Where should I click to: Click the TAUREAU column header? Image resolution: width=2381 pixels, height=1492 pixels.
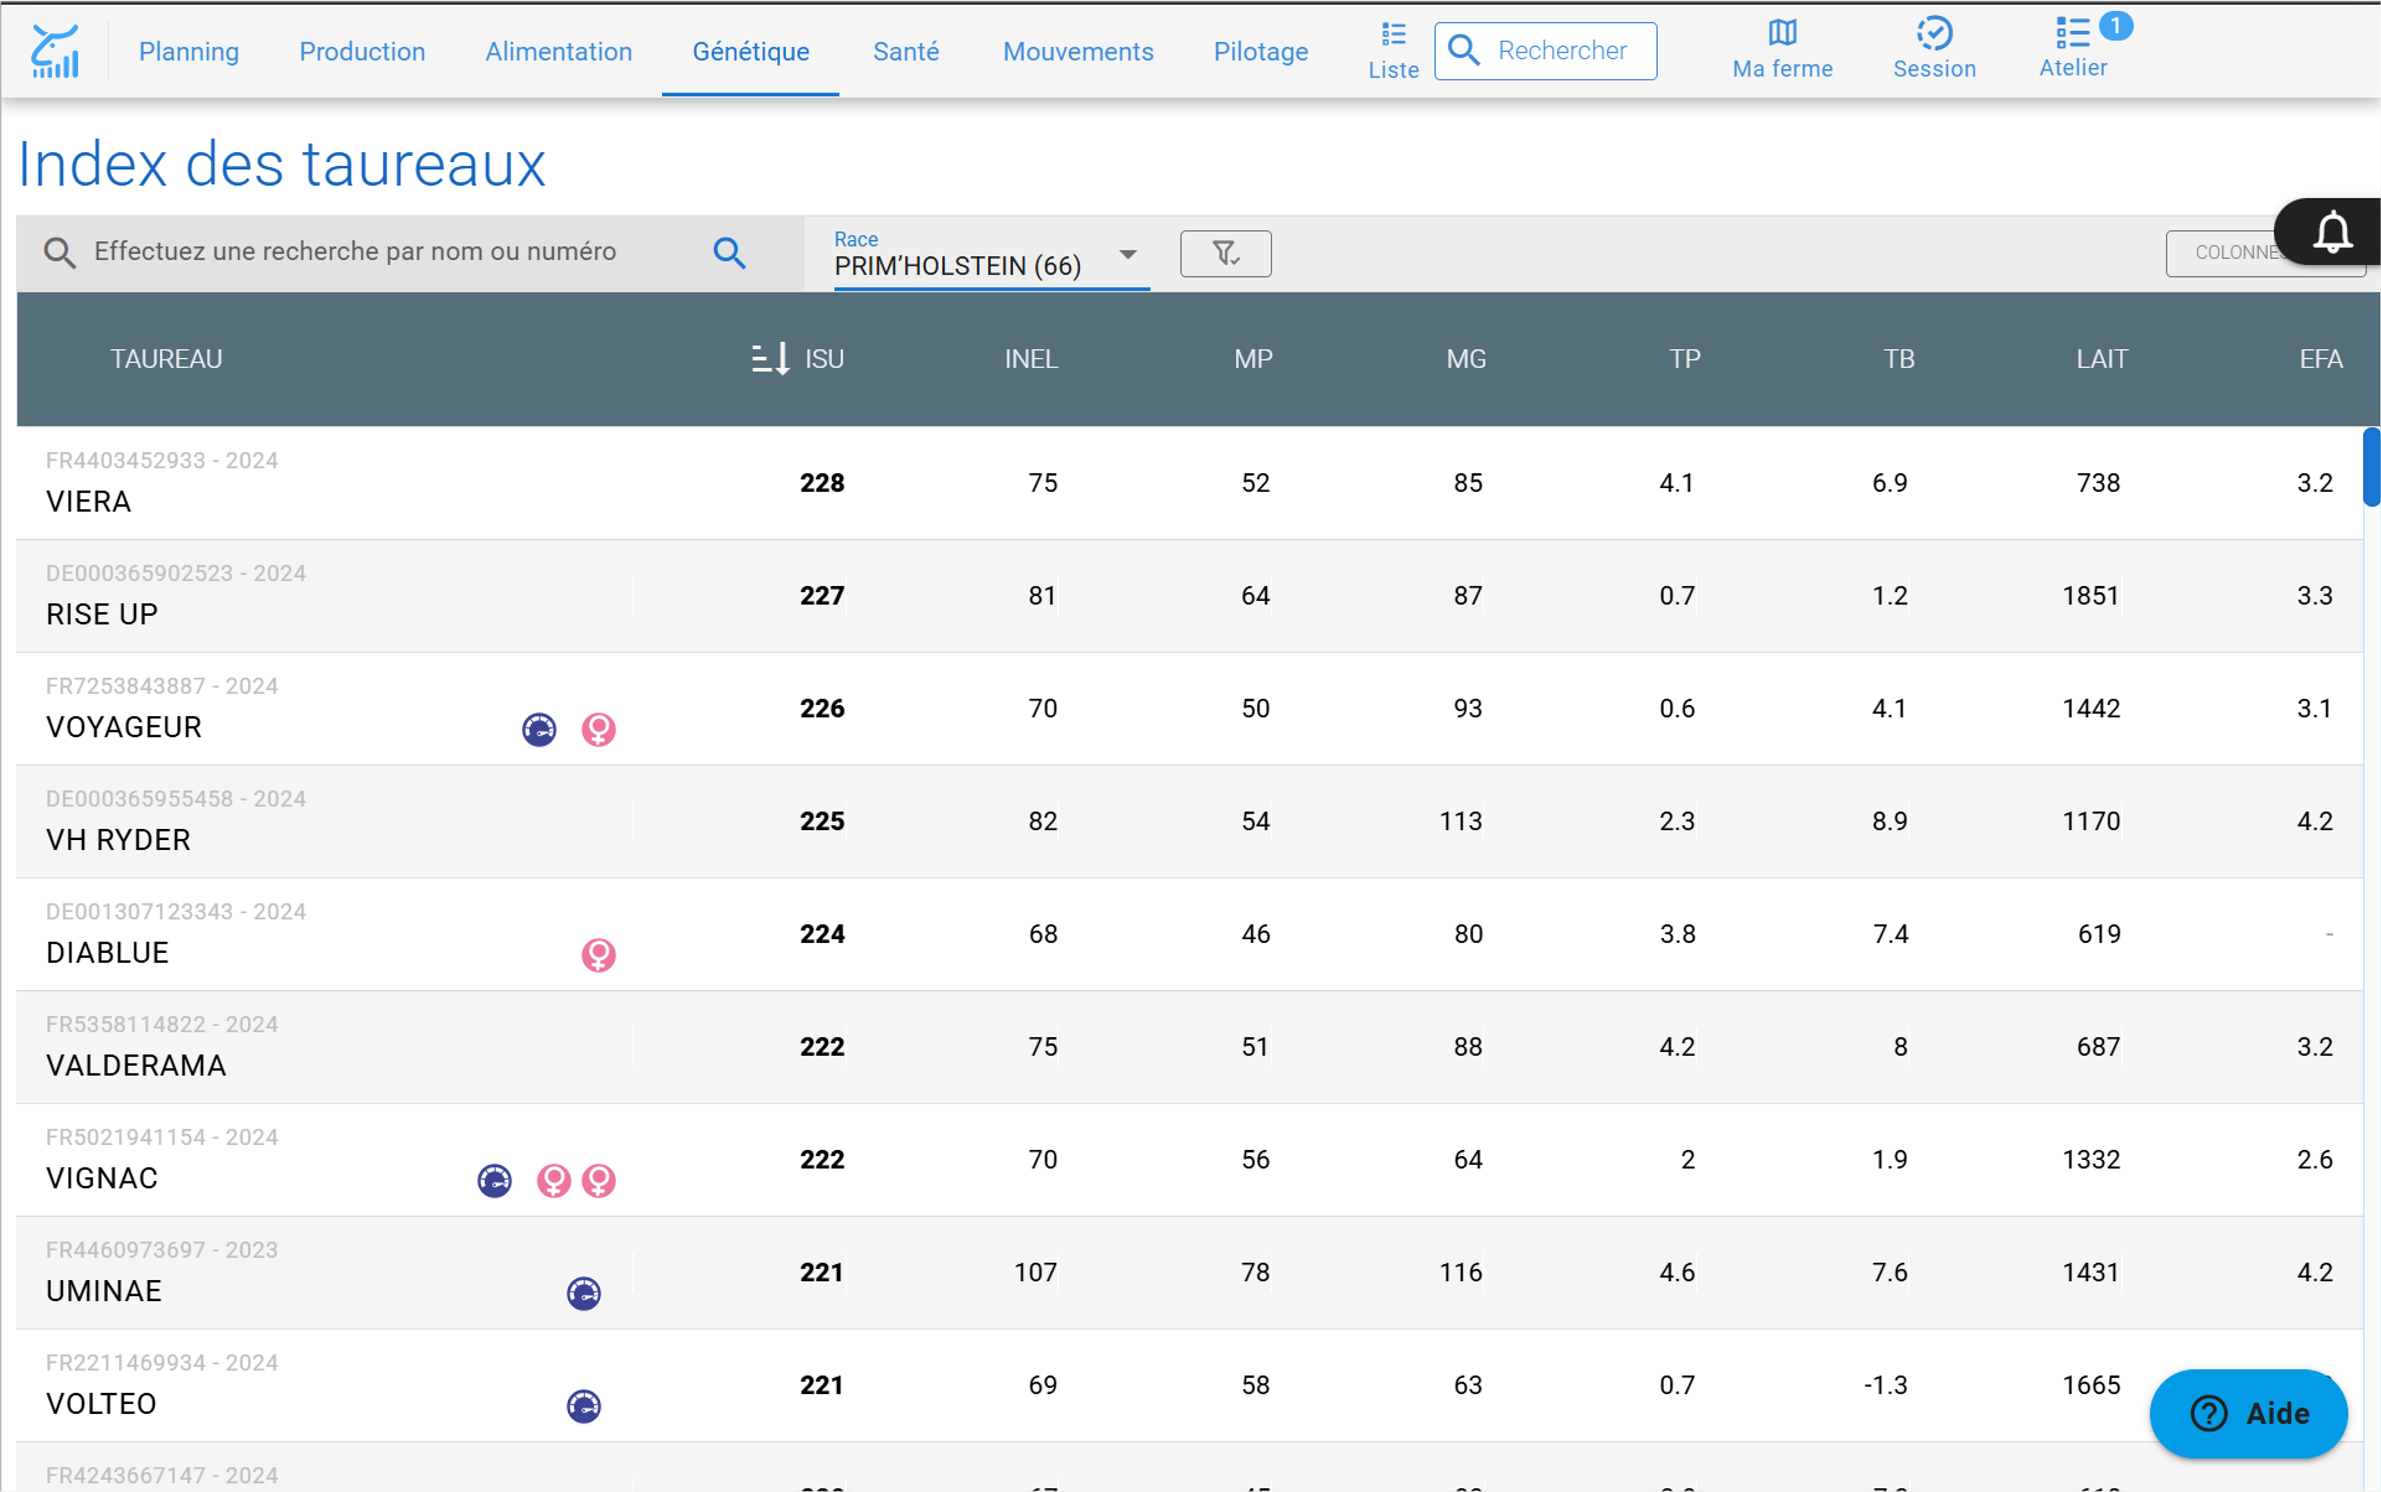[x=166, y=358]
